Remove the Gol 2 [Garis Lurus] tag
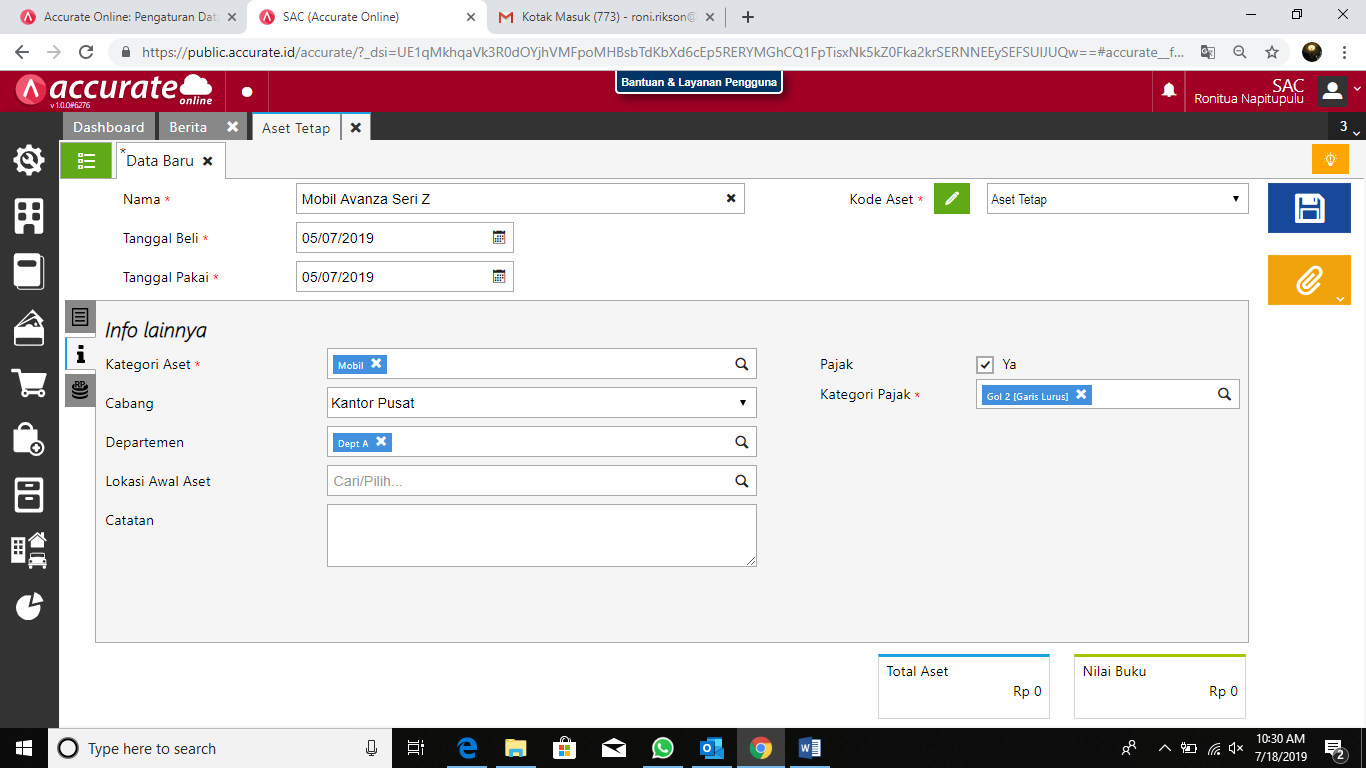The image size is (1366, 768). pos(1081,395)
